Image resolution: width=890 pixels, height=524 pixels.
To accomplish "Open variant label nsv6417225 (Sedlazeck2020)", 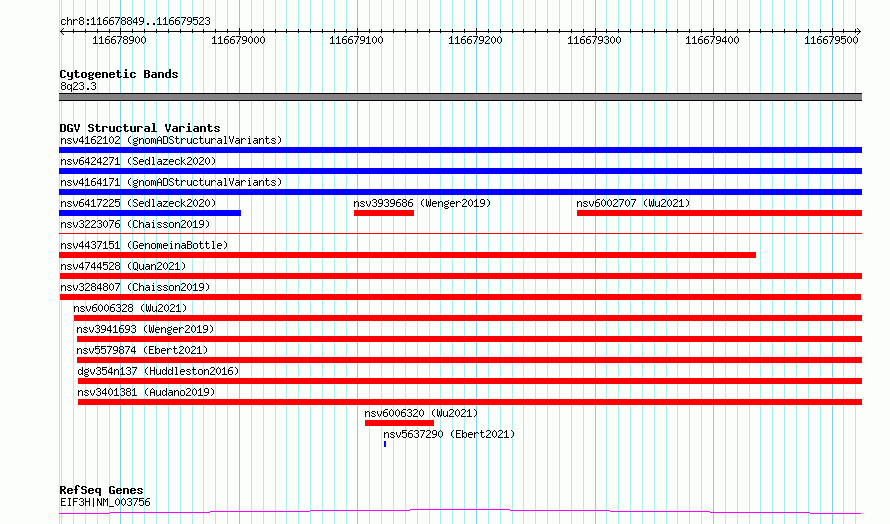I will click(138, 203).
